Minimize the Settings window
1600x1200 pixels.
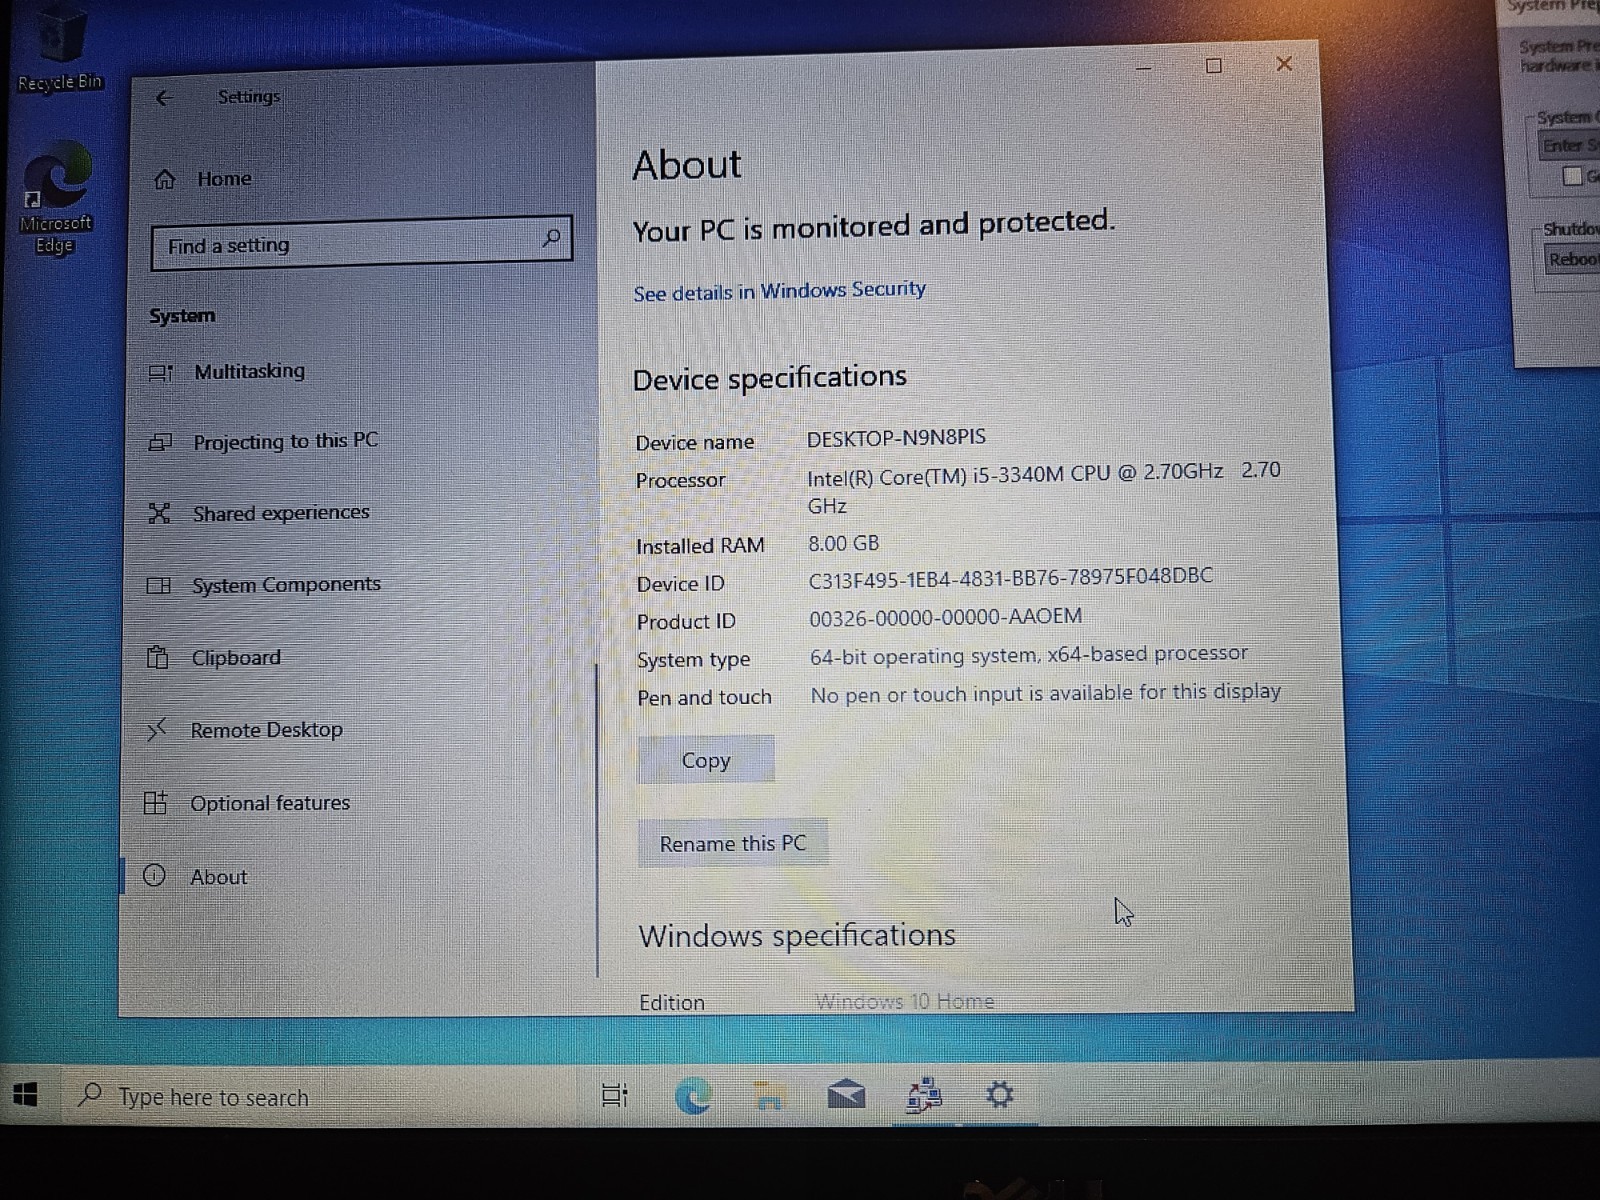1144,67
